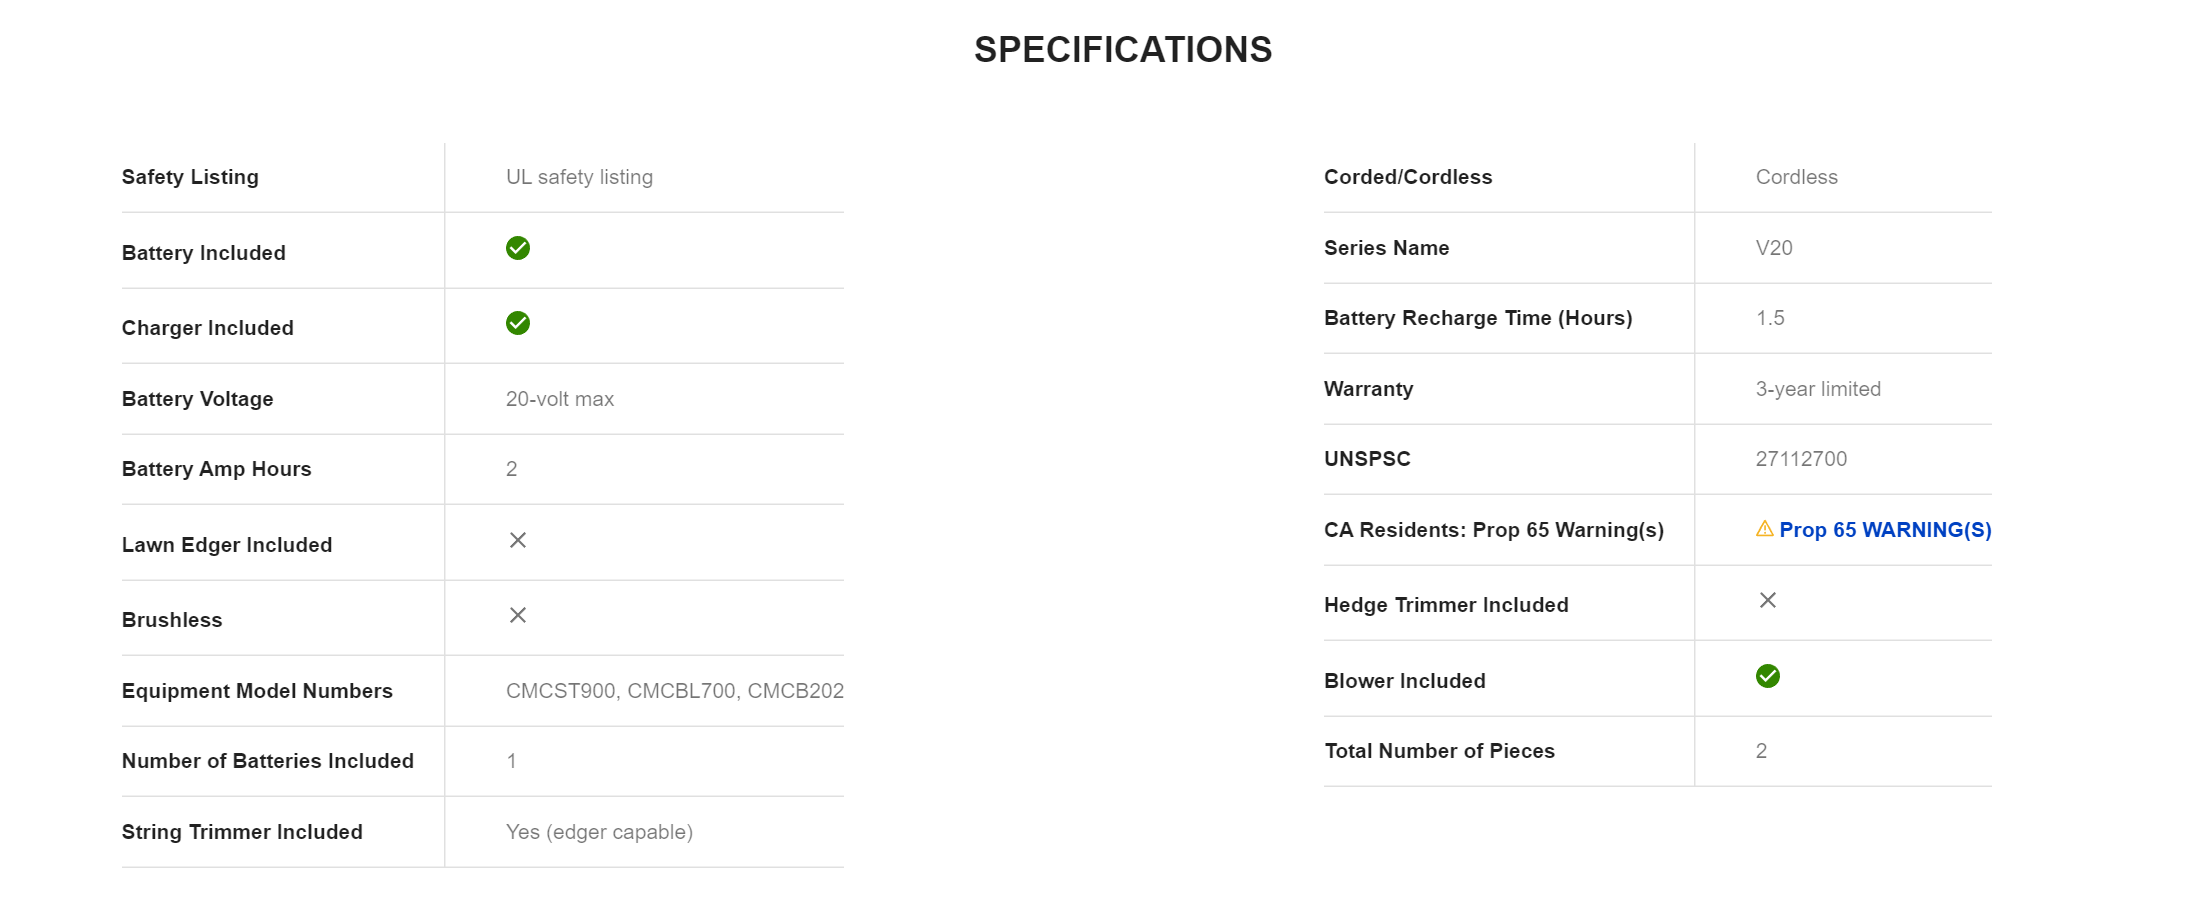Open the Prop 65 WARNING(S) link

coord(1885,530)
